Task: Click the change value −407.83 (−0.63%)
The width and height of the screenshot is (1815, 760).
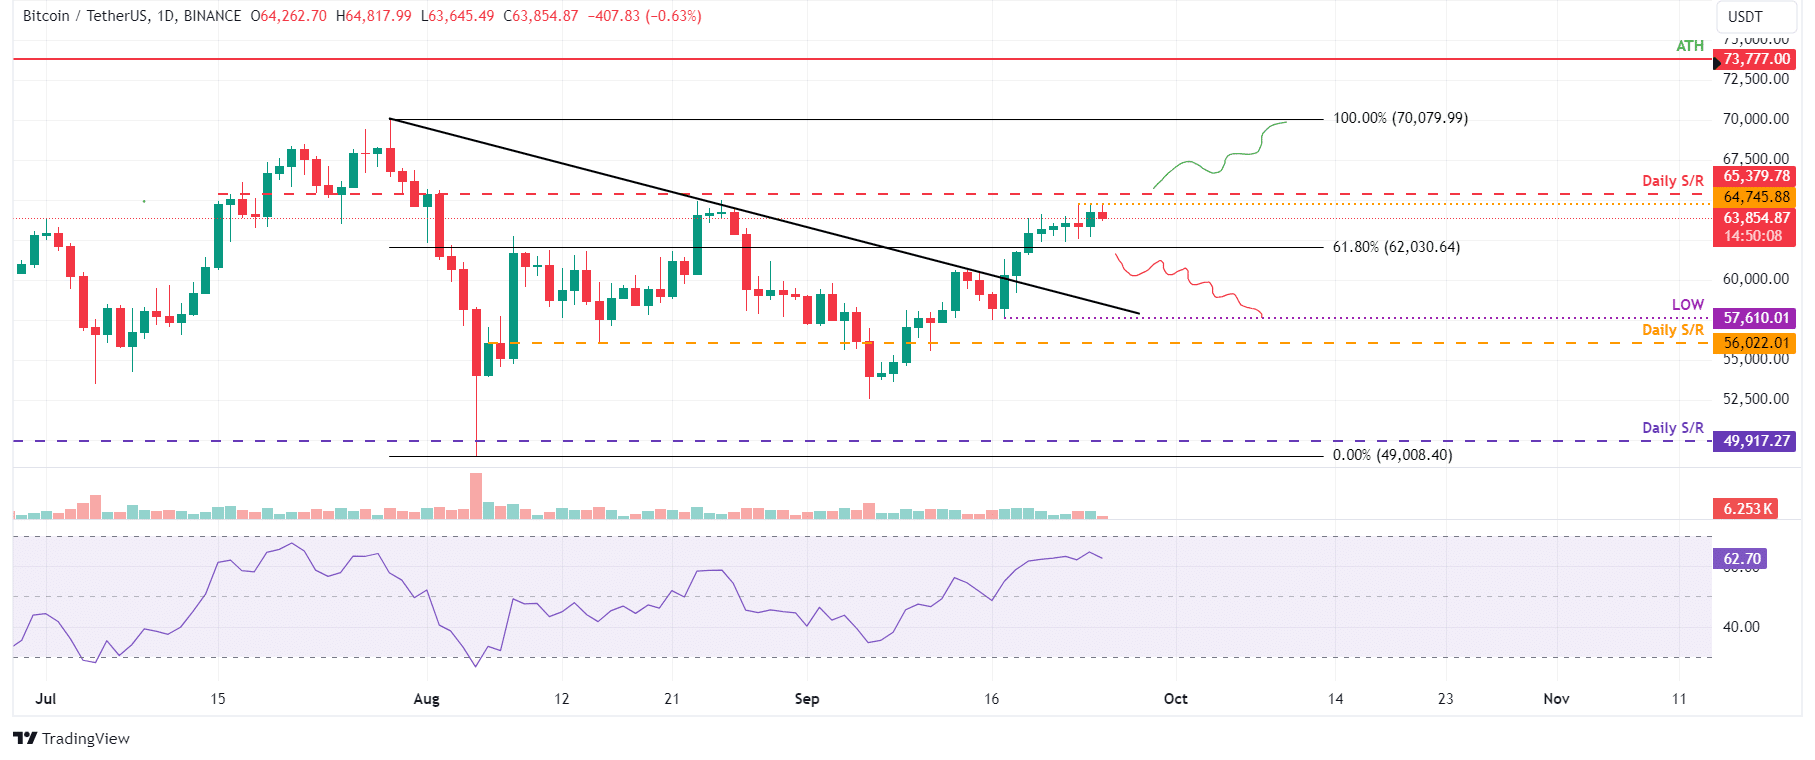Action: pyautogui.click(x=644, y=16)
